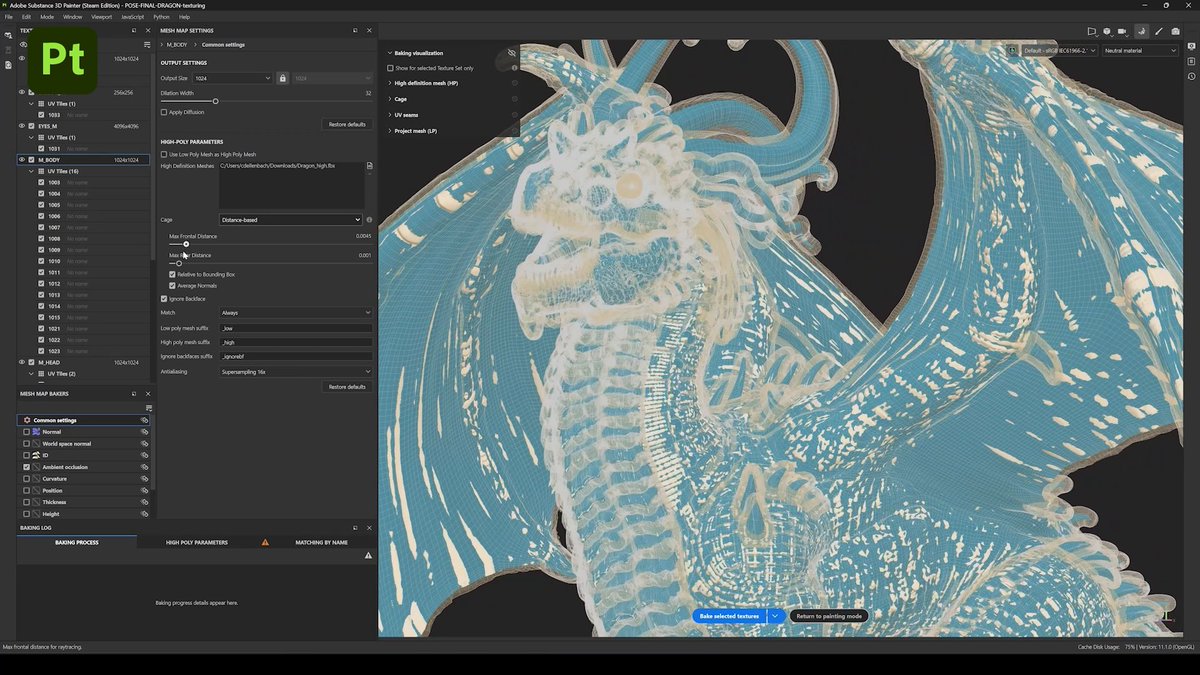Open the Viewport menu

click(102, 17)
